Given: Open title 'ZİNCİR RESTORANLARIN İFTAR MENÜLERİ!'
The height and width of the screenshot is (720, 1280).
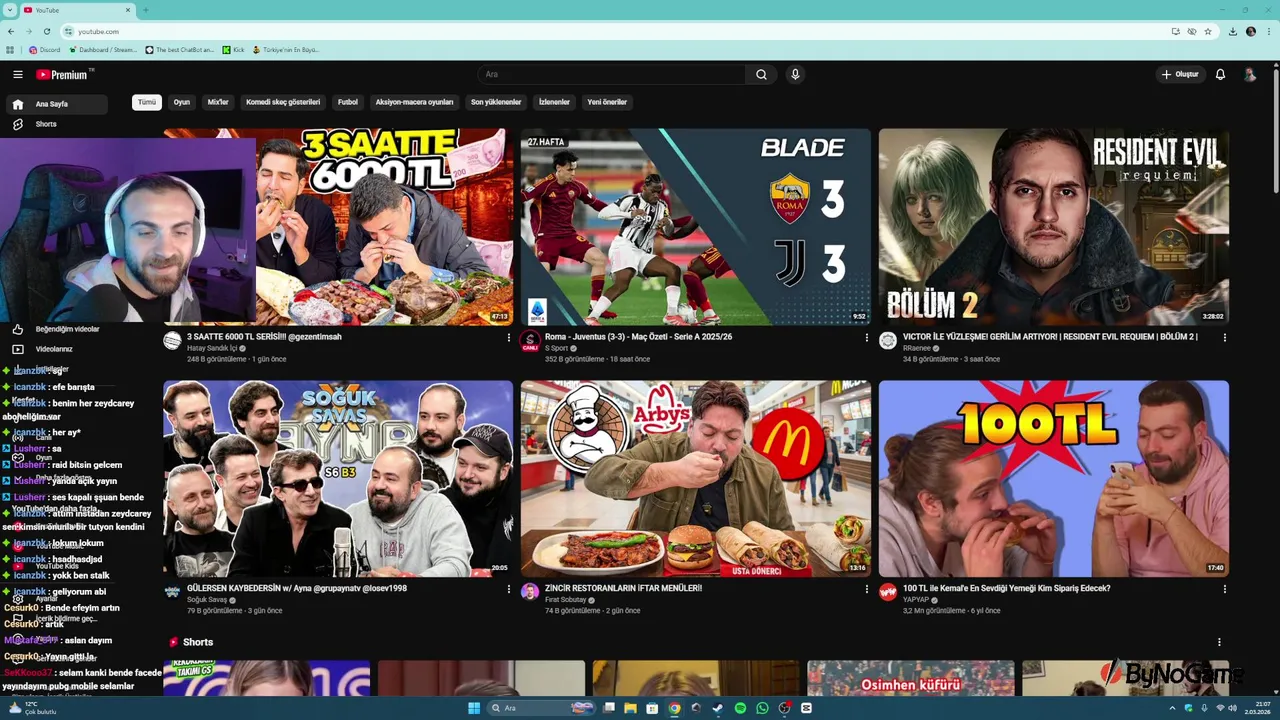Looking at the screenshot, I should pyautogui.click(x=623, y=589).
